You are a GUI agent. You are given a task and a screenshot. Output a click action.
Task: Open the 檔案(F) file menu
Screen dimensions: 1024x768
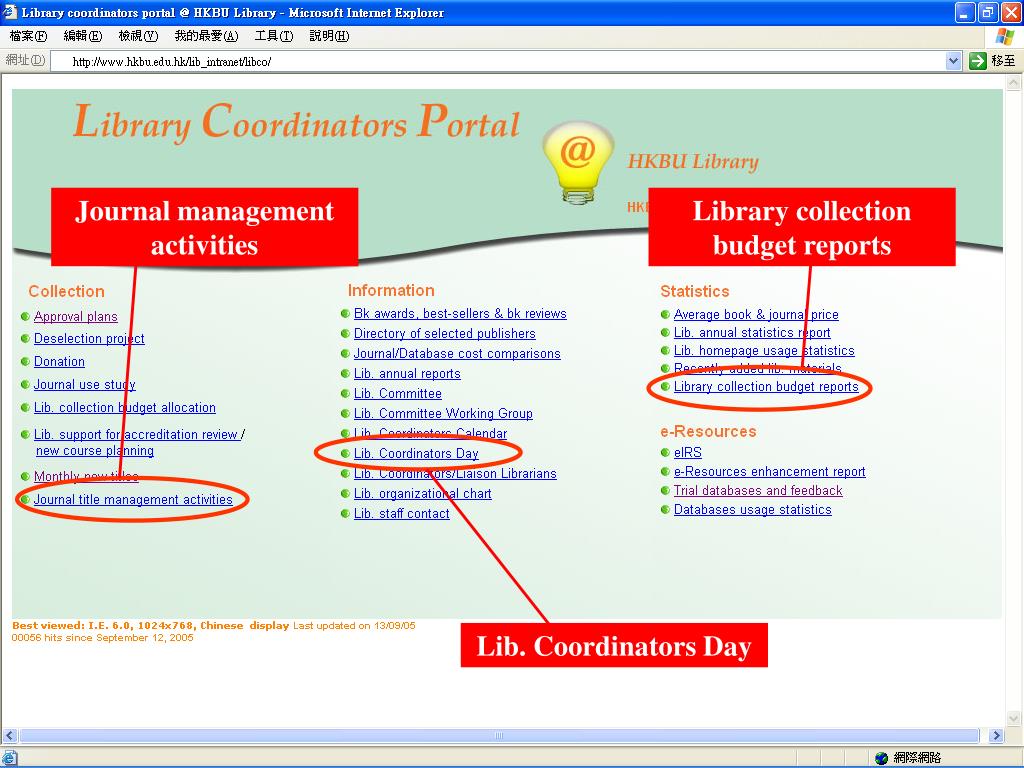pos(28,36)
